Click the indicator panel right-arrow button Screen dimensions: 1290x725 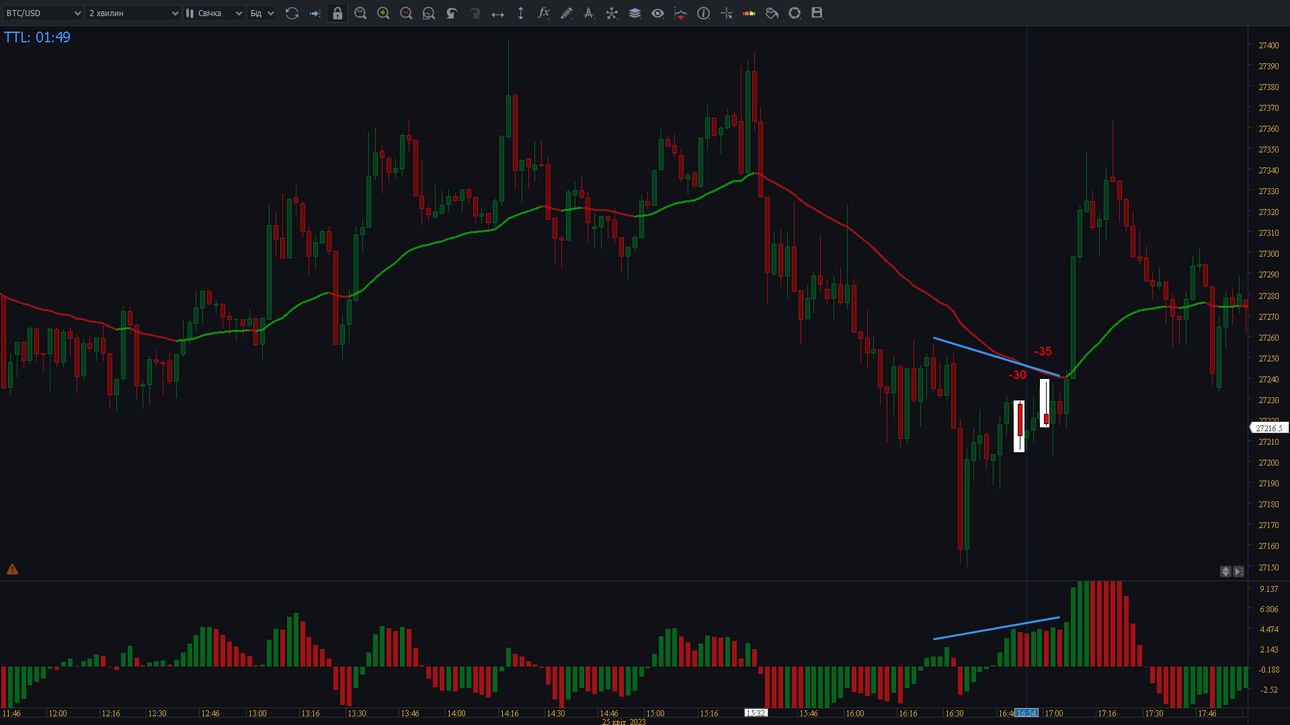pos(1238,572)
